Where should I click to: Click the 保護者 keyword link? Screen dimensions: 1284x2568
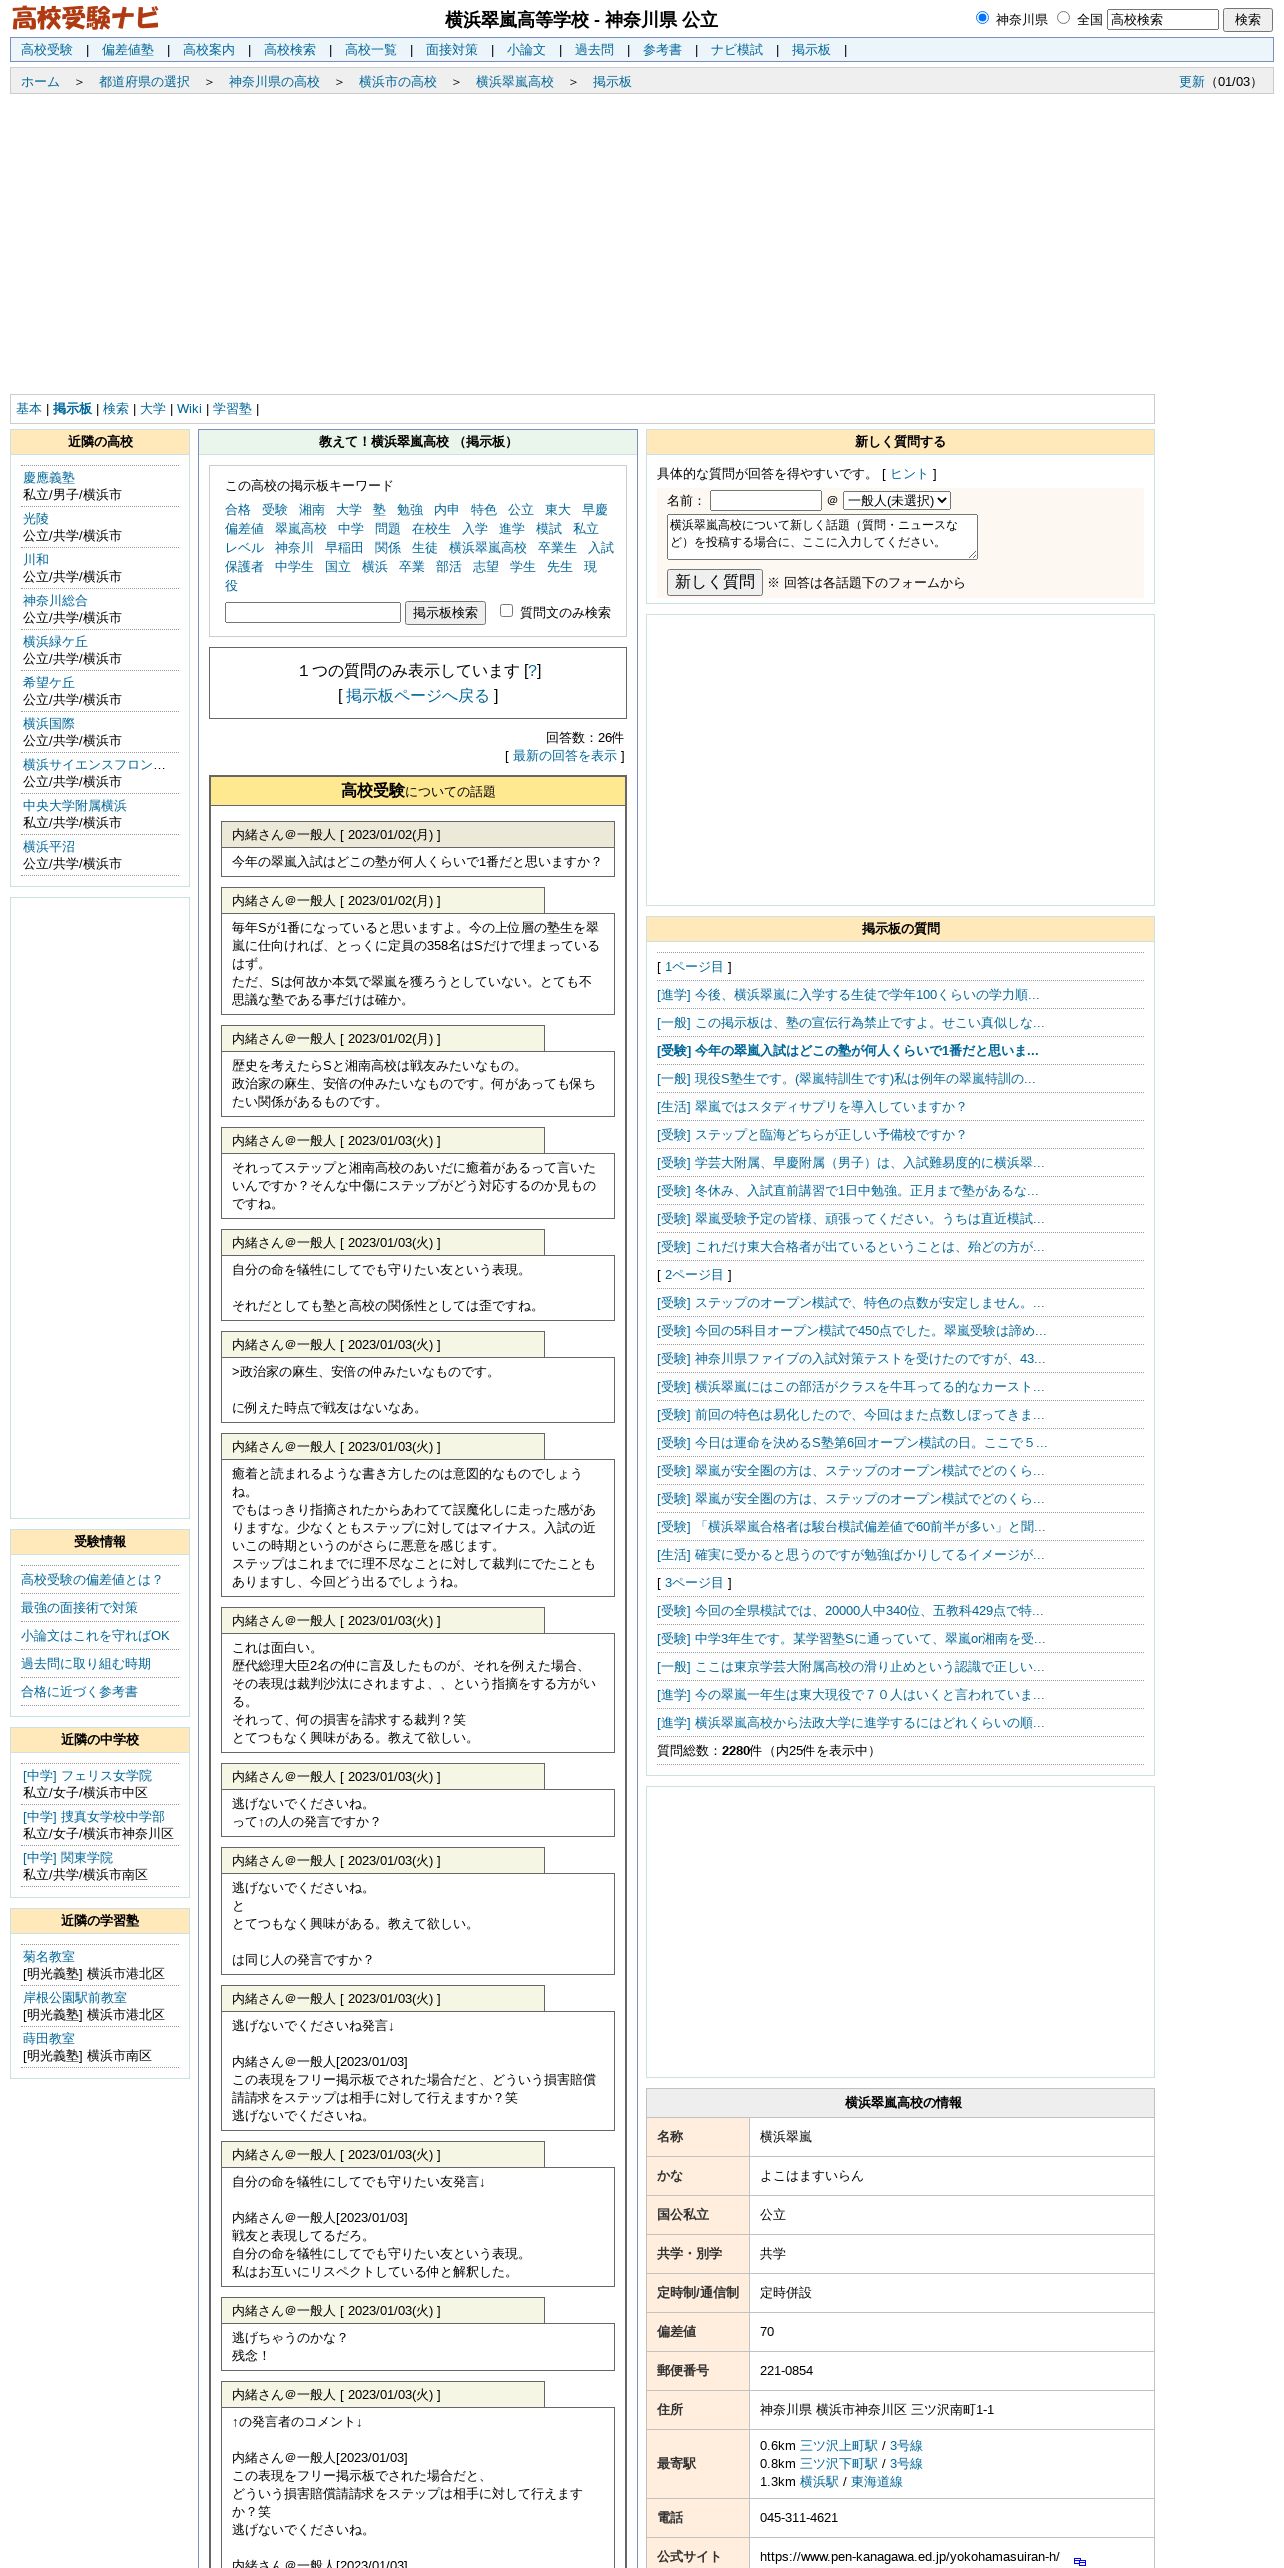coord(244,567)
